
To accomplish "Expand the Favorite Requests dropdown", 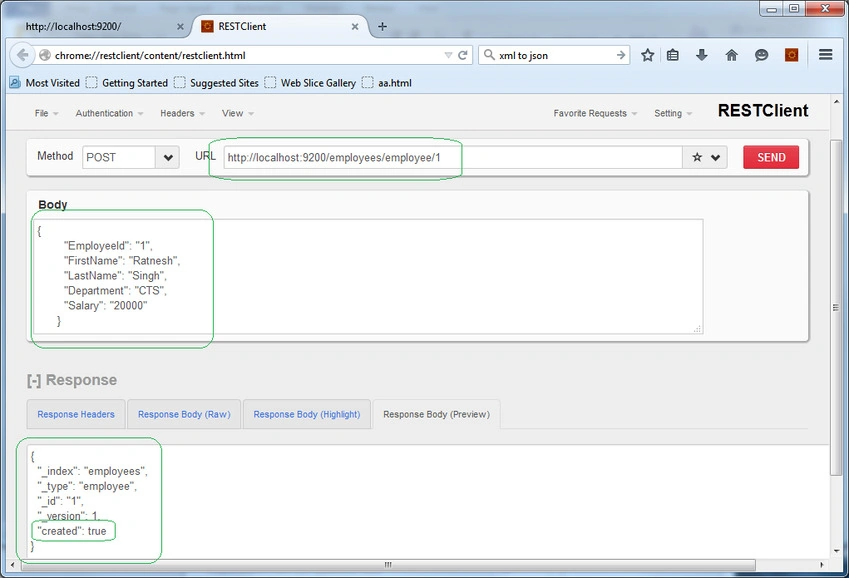I will (x=595, y=113).
